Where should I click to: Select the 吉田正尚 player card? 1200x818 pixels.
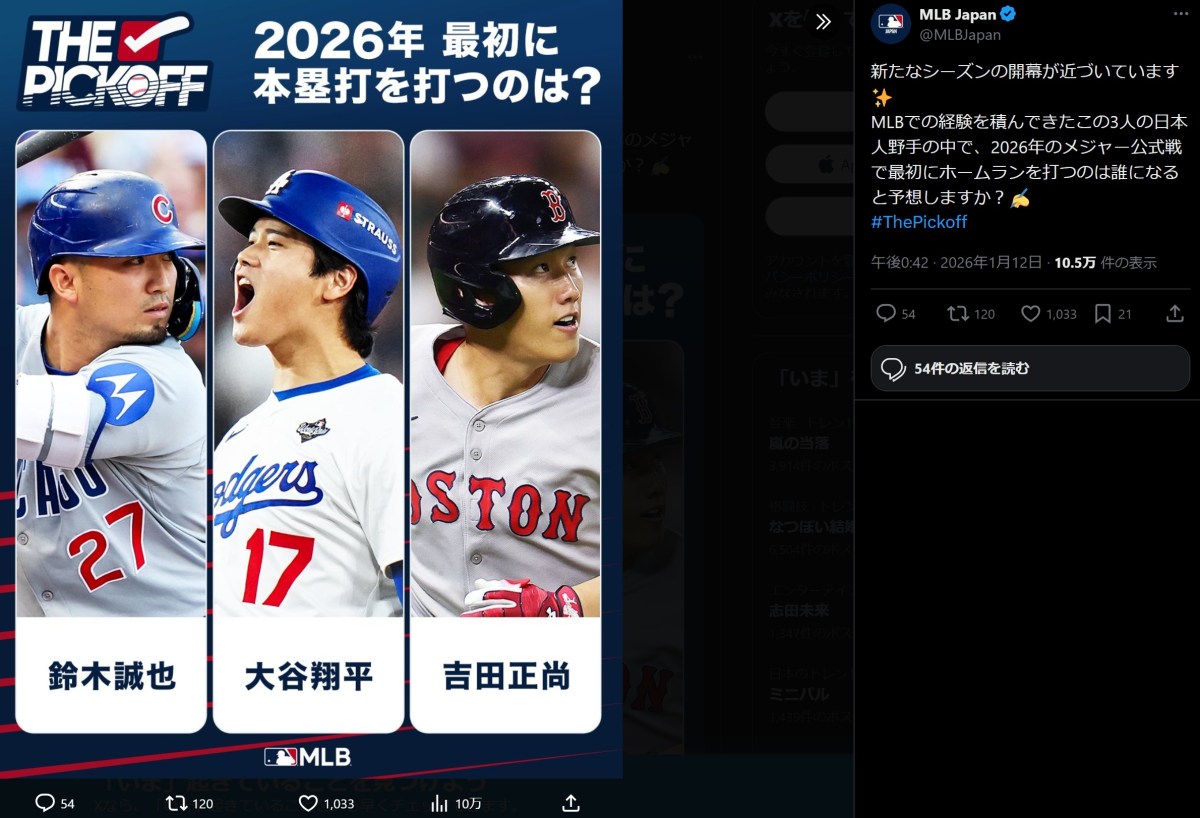click(505, 431)
